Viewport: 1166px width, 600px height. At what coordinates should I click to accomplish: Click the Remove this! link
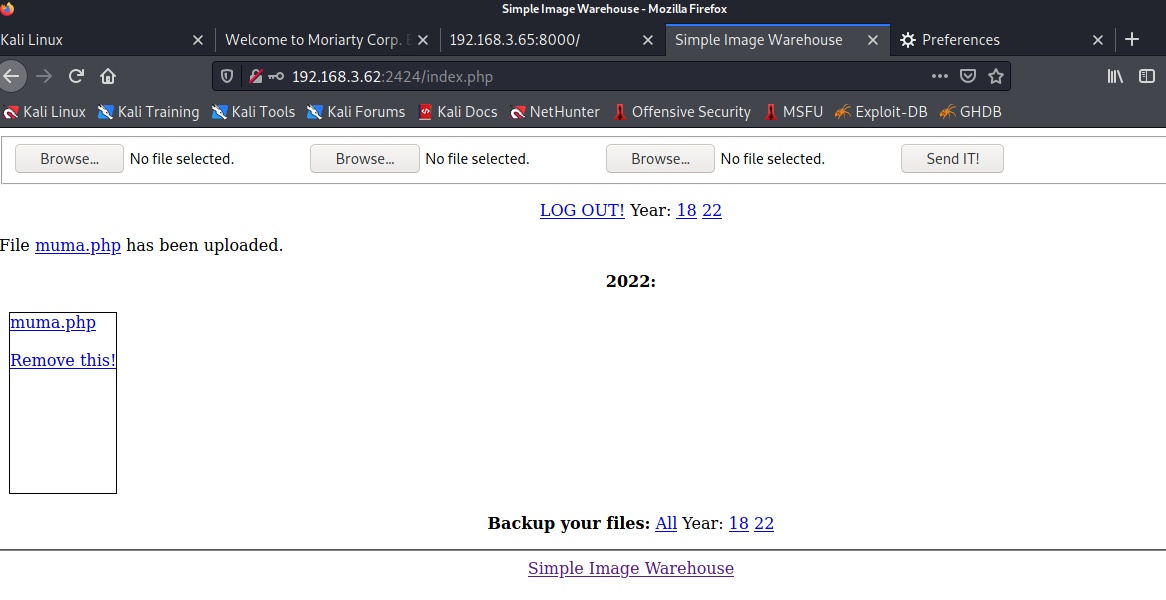tap(63, 360)
